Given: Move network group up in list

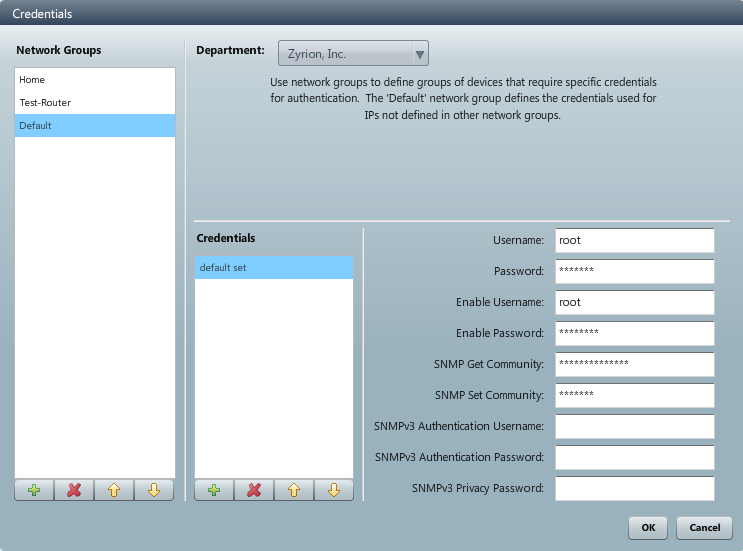Looking at the screenshot, I should pyautogui.click(x=114, y=490).
